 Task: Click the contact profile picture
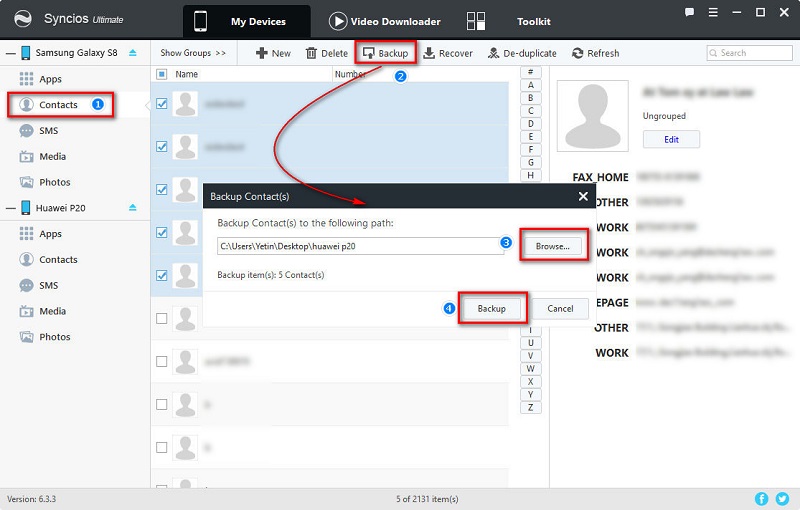[x=592, y=116]
